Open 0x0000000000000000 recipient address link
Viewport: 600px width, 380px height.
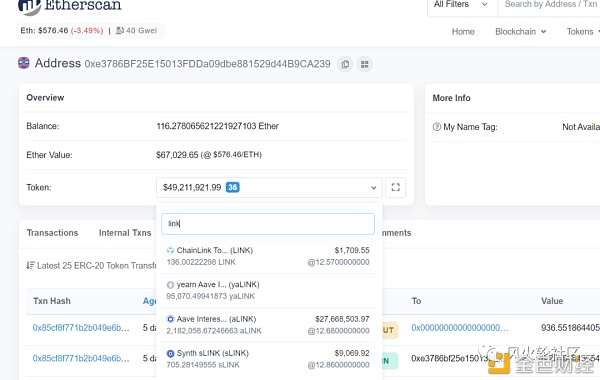pos(460,328)
